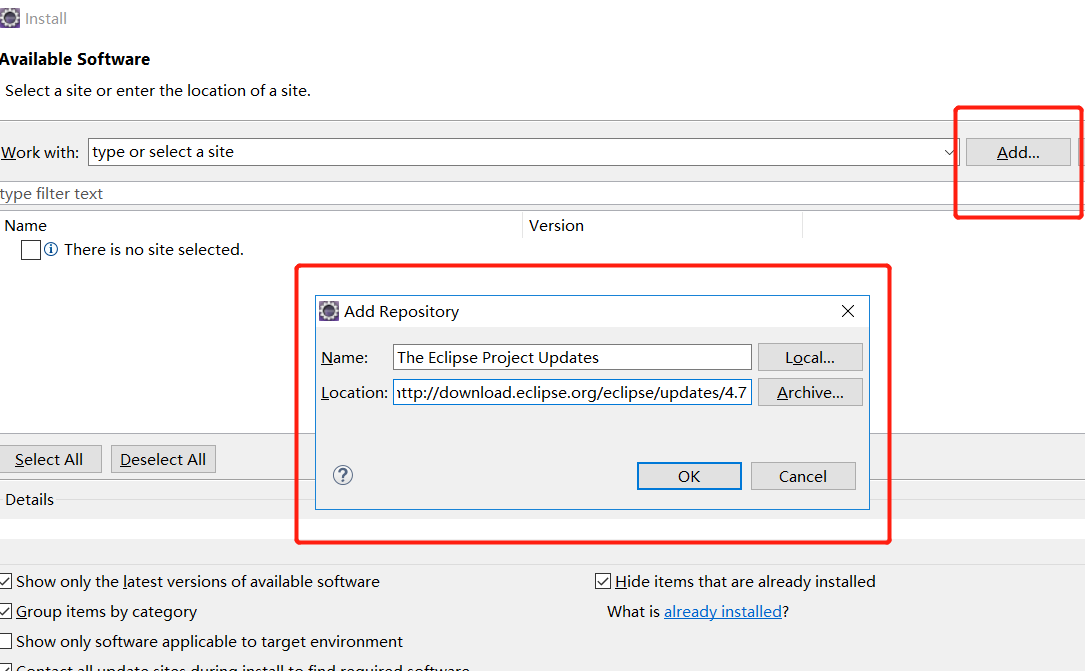Viewport: 1085px width, 671px height.
Task: Click OK in Add Repository dialog
Action: pyautogui.click(x=689, y=476)
